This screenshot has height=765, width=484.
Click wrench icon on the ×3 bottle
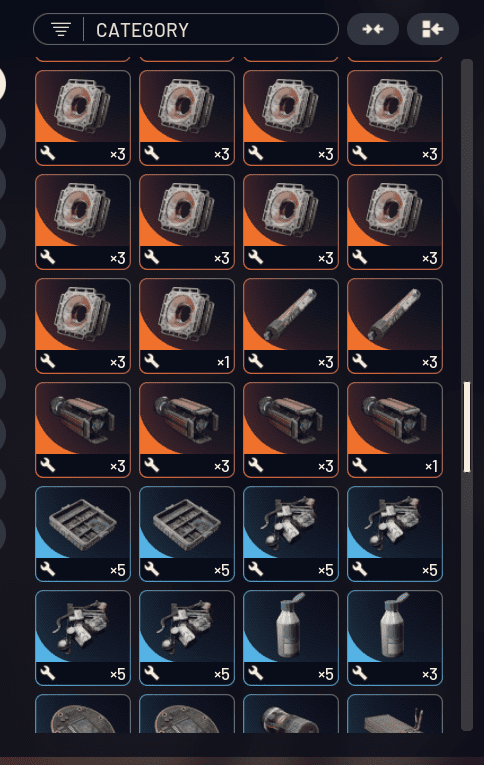(x=360, y=673)
